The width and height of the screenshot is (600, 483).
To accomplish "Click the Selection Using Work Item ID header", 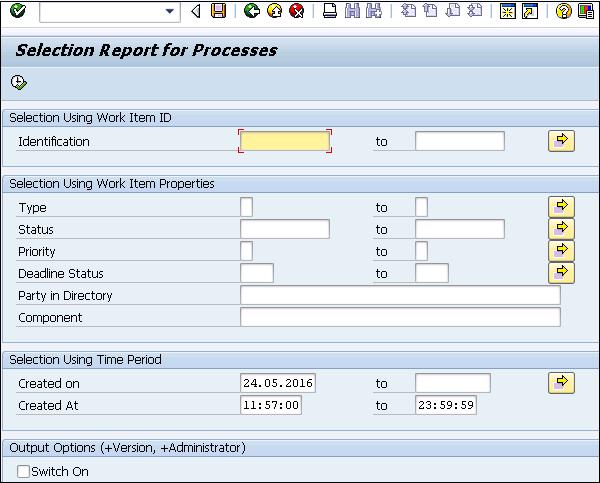I will [x=90, y=118].
